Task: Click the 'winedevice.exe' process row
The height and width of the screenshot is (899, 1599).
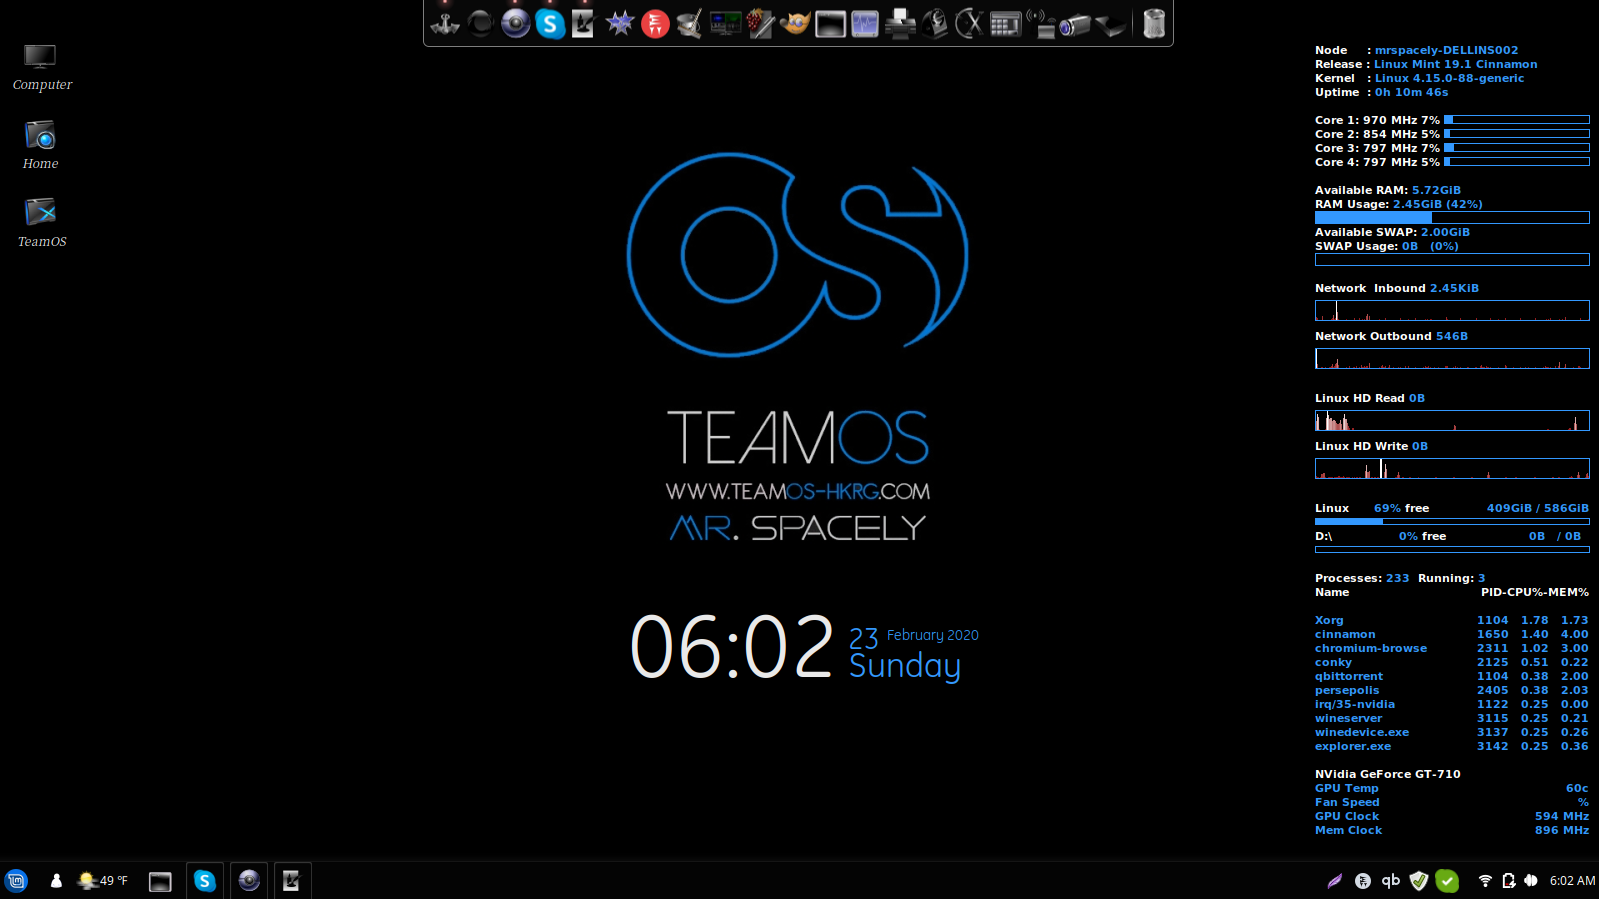Action: pyautogui.click(x=1451, y=732)
